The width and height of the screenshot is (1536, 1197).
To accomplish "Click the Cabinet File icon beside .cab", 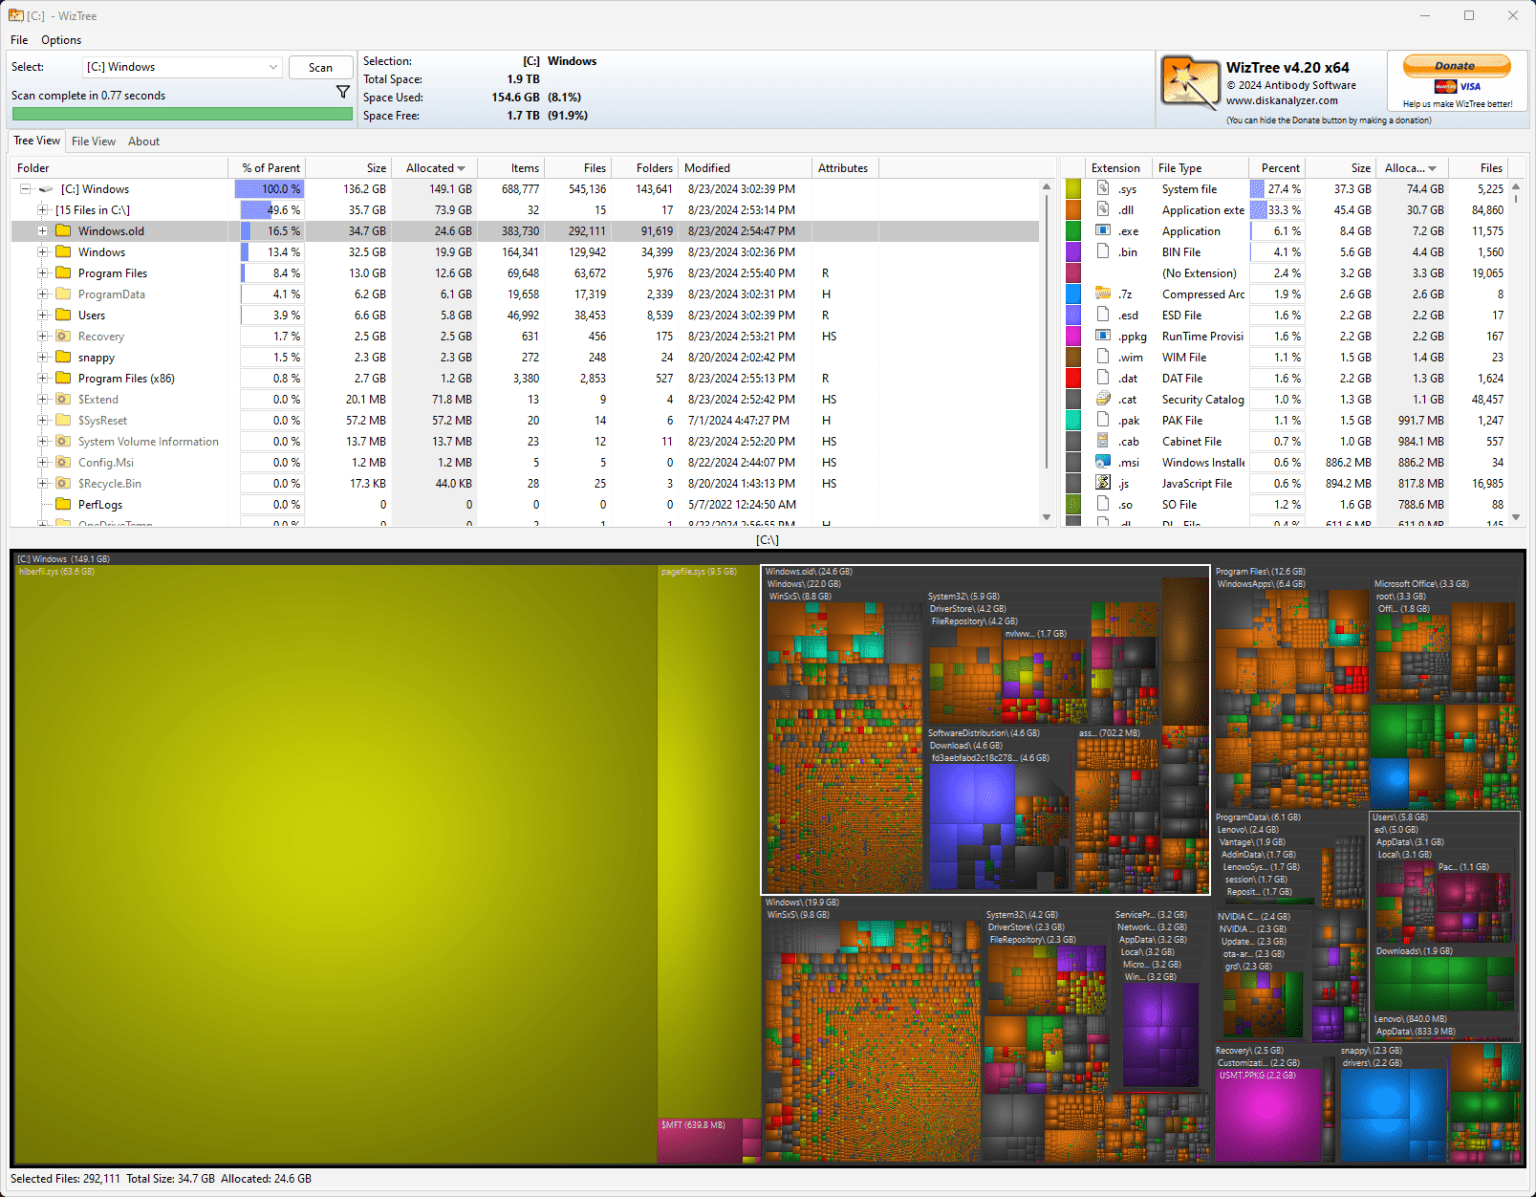I will point(1102,441).
